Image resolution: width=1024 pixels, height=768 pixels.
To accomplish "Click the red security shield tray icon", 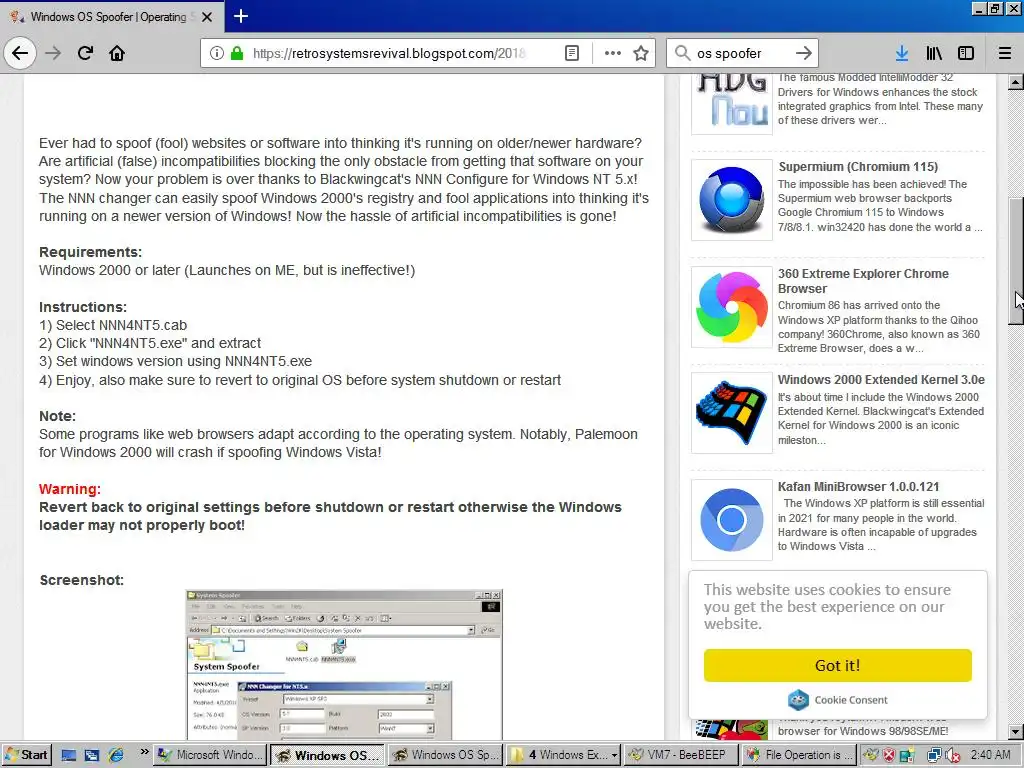I will coord(889,756).
